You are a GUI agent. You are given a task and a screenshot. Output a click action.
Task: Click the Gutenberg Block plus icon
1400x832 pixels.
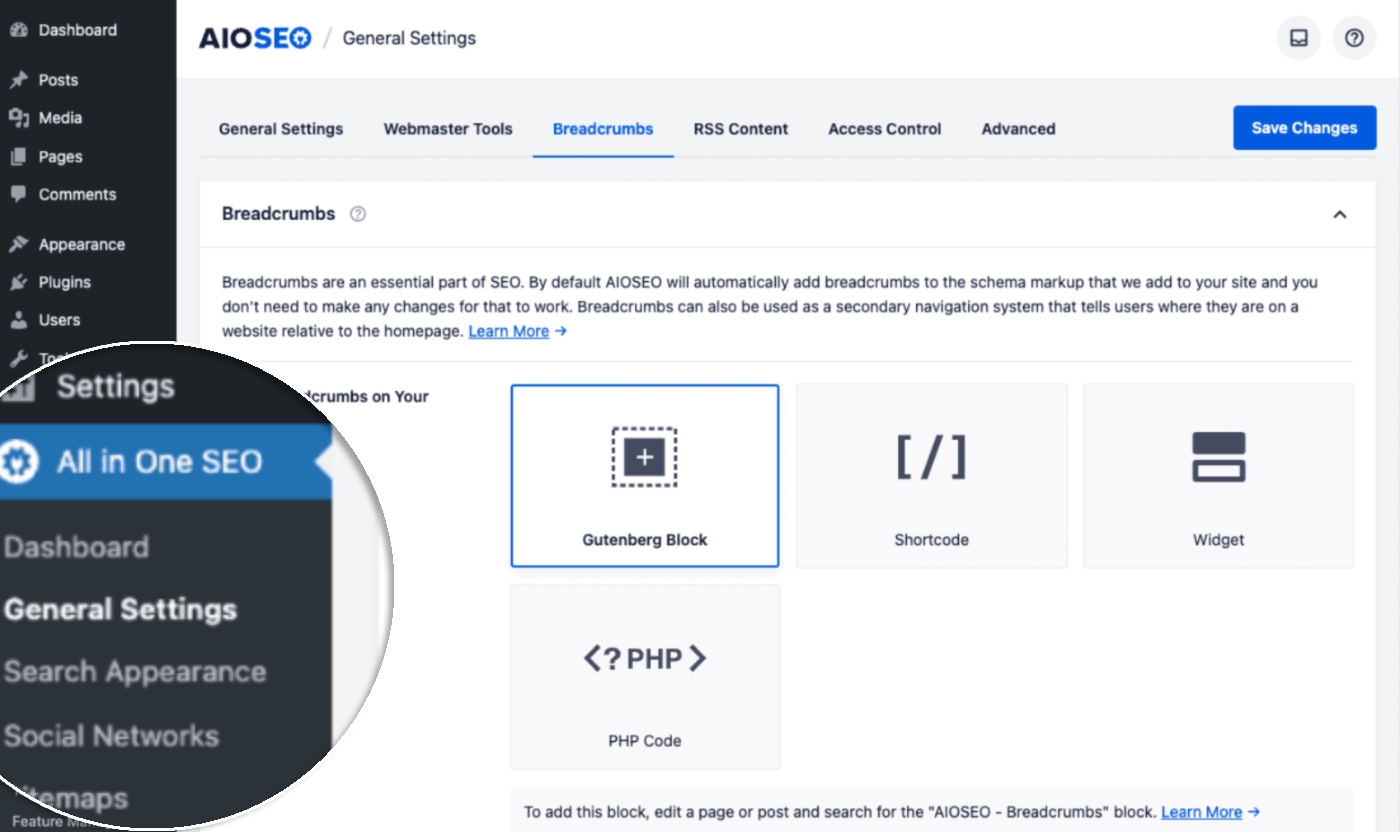(x=644, y=457)
